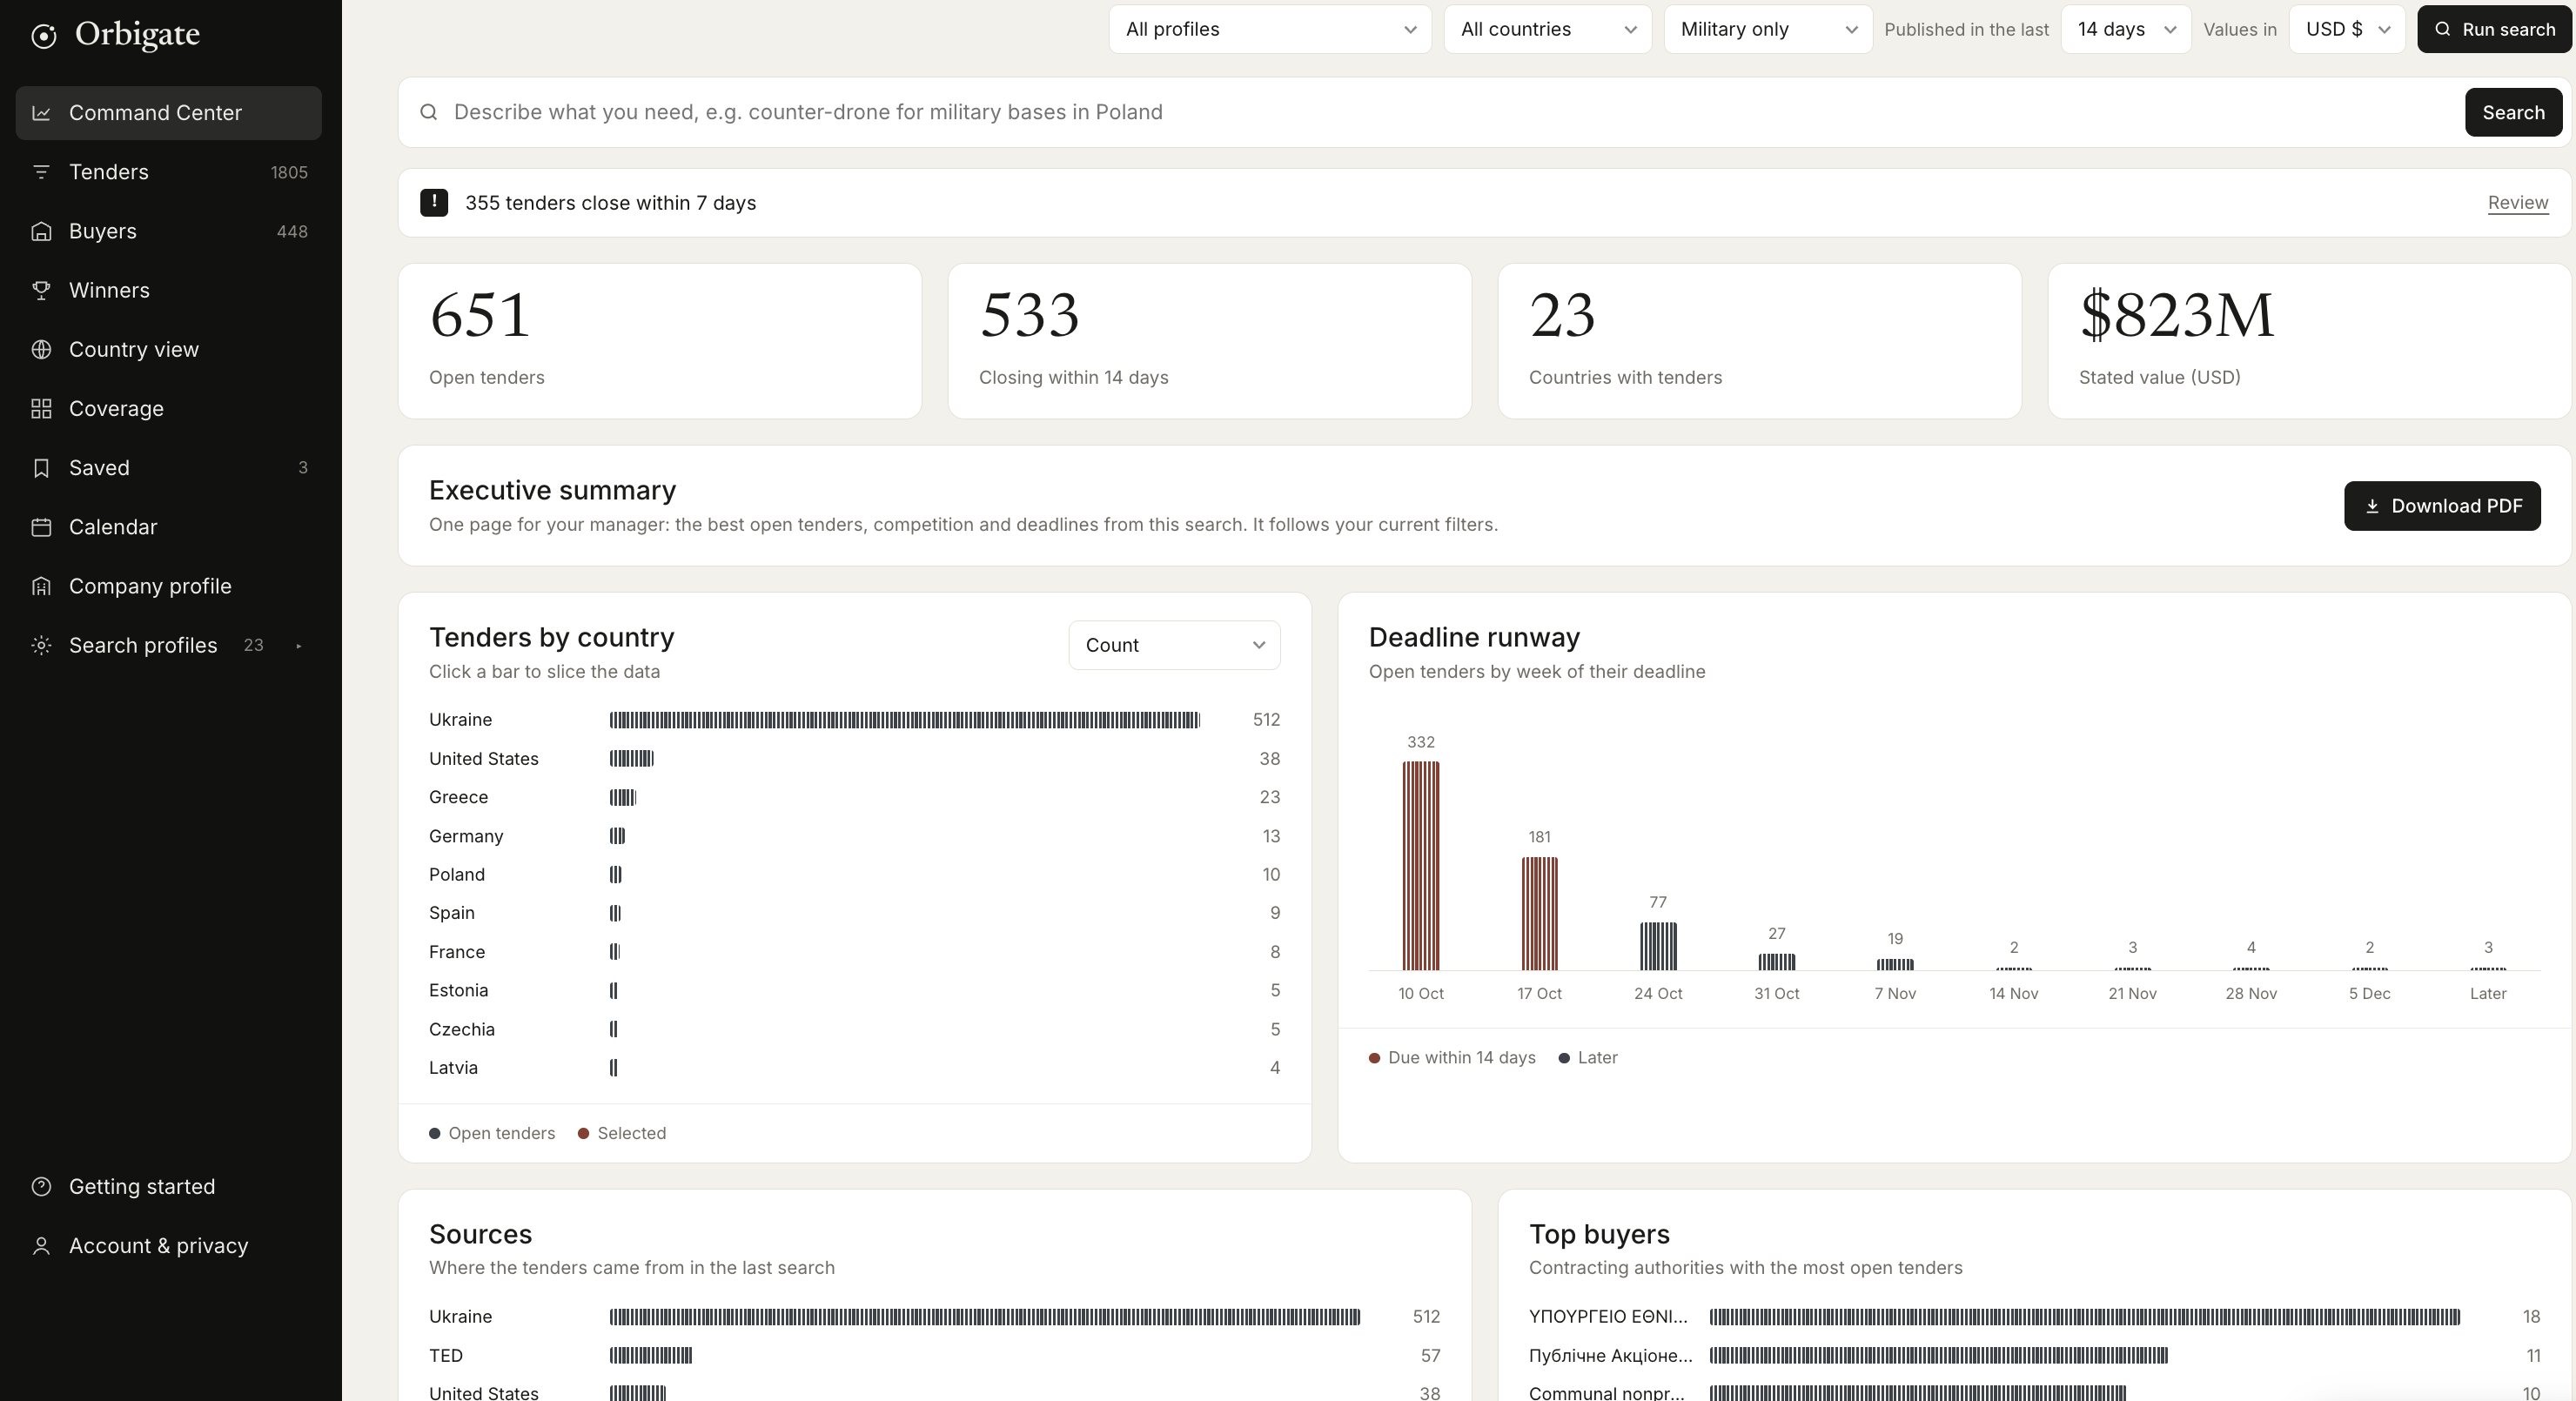
Task: Open Account & privacy settings
Action: coord(168,1245)
